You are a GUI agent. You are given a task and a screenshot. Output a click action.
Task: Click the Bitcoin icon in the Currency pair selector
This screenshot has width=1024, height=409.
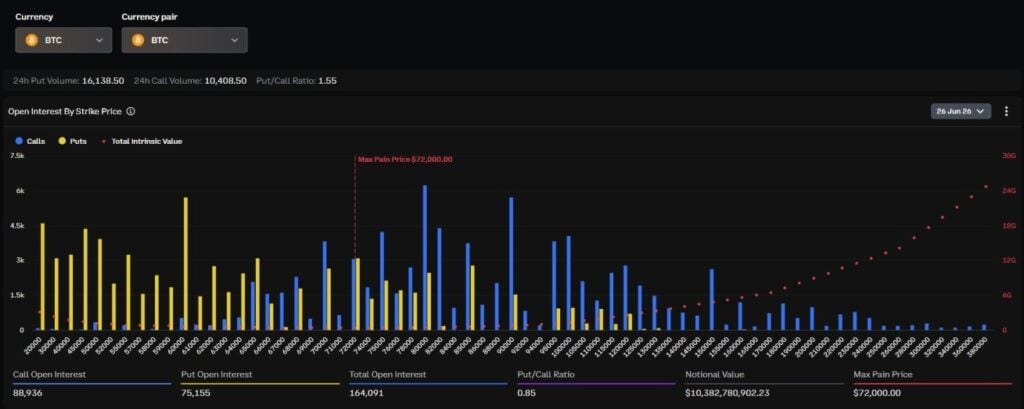[138, 40]
